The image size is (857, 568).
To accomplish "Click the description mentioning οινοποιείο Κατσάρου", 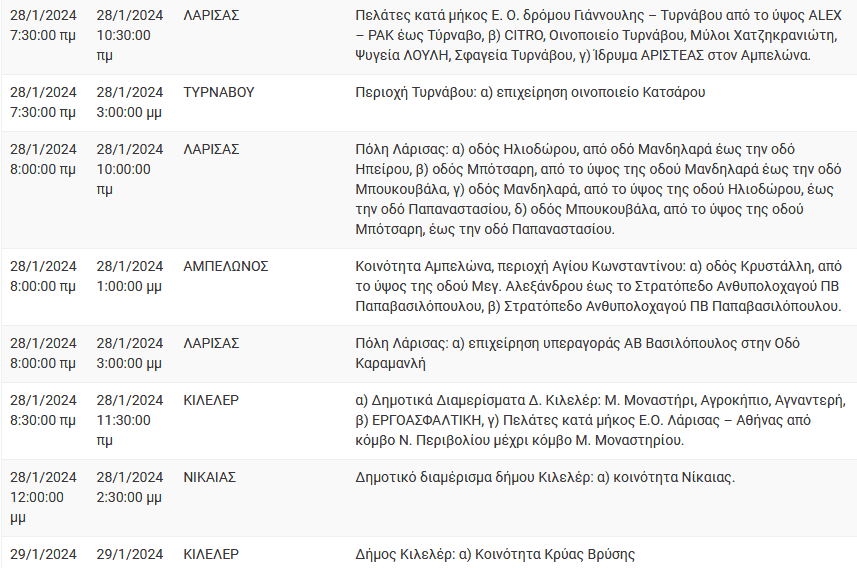I will point(530,92).
